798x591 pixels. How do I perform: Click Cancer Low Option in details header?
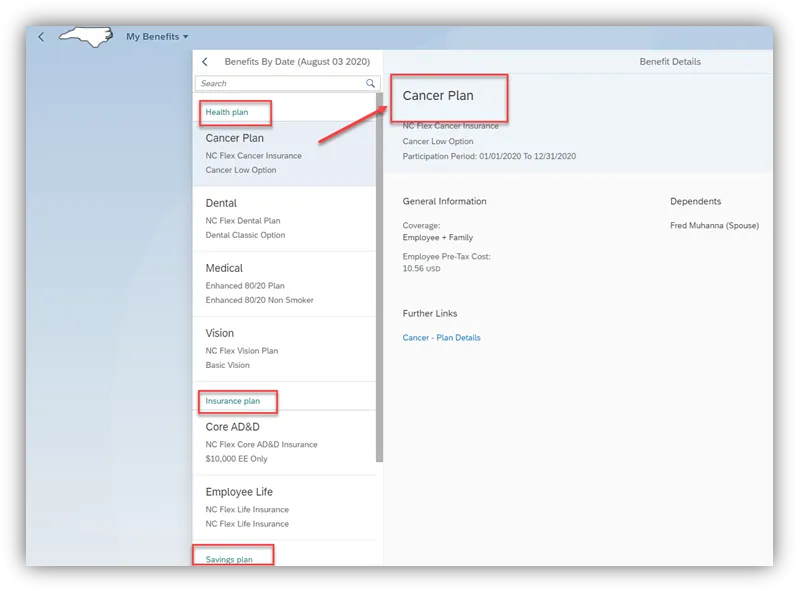tap(438, 142)
